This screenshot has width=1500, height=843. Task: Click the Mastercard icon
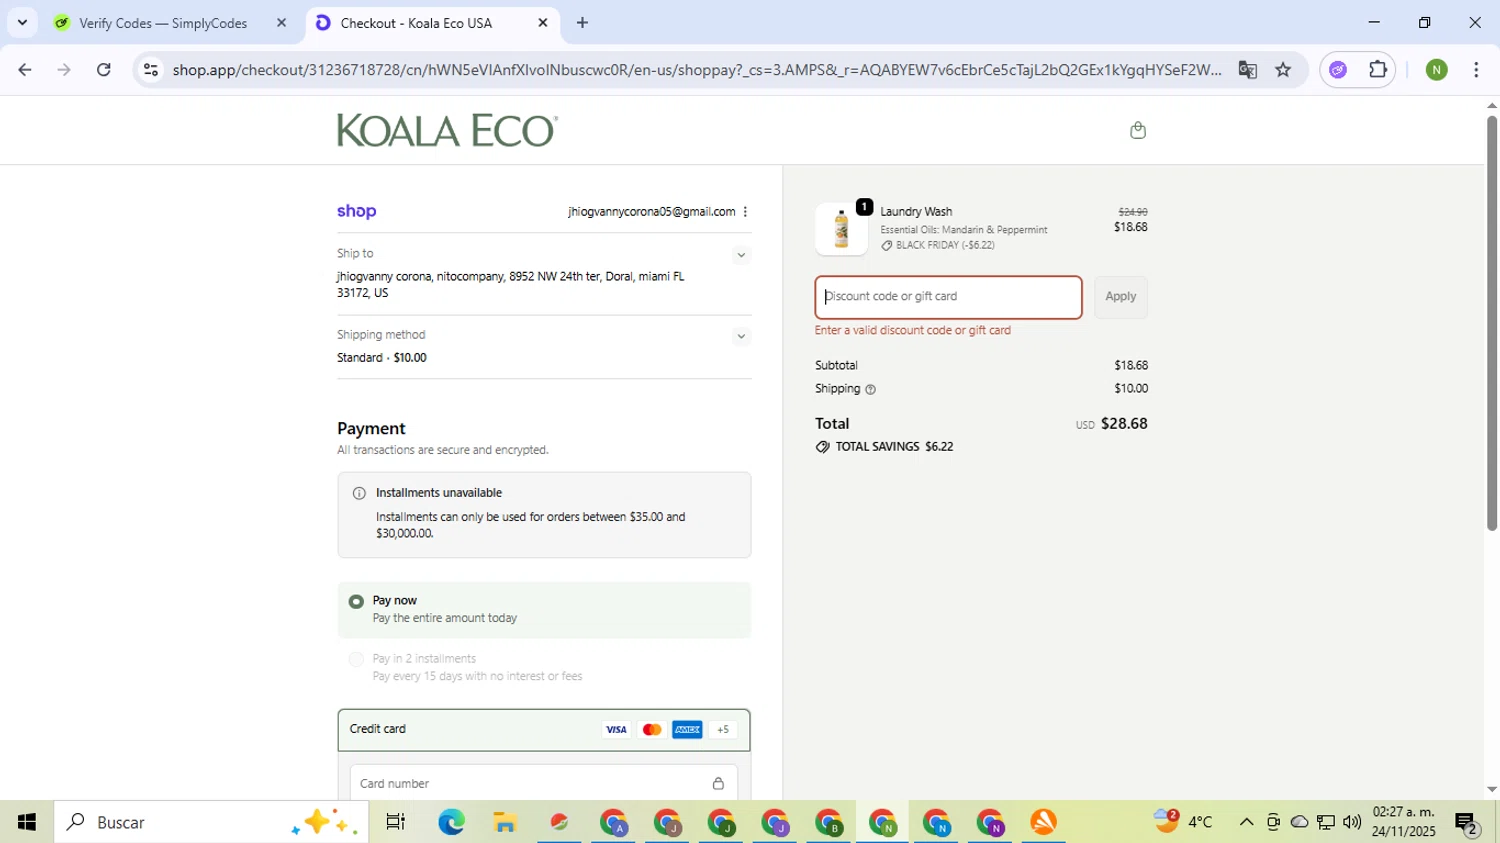[x=652, y=729]
